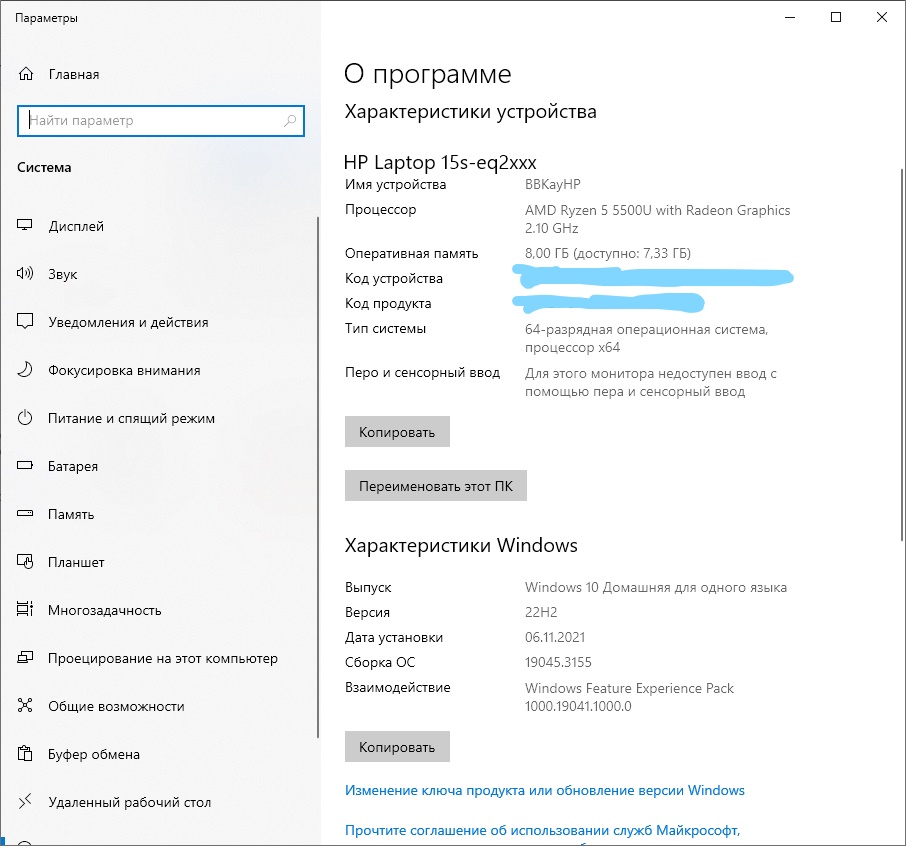Click the Windows 10 Домашняя edition value
Viewport: 906px width, 846px height.
[x=656, y=587]
